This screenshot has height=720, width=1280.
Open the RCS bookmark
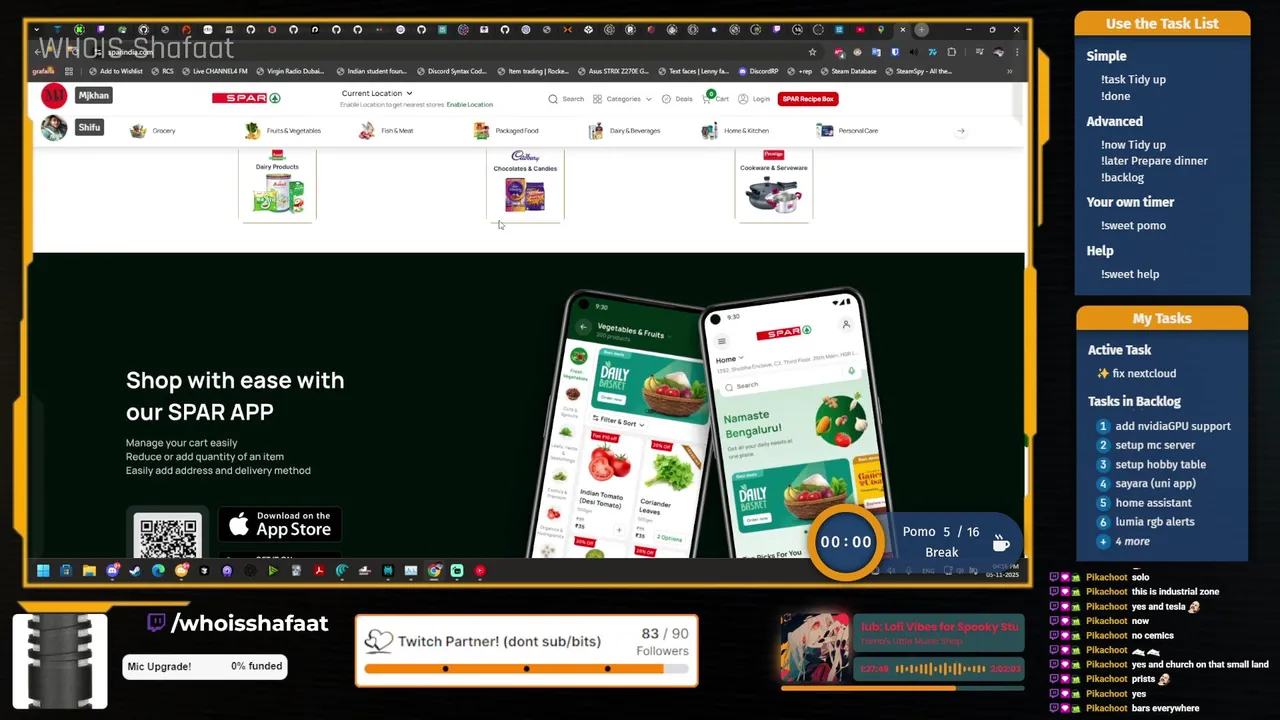click(163, 71)
